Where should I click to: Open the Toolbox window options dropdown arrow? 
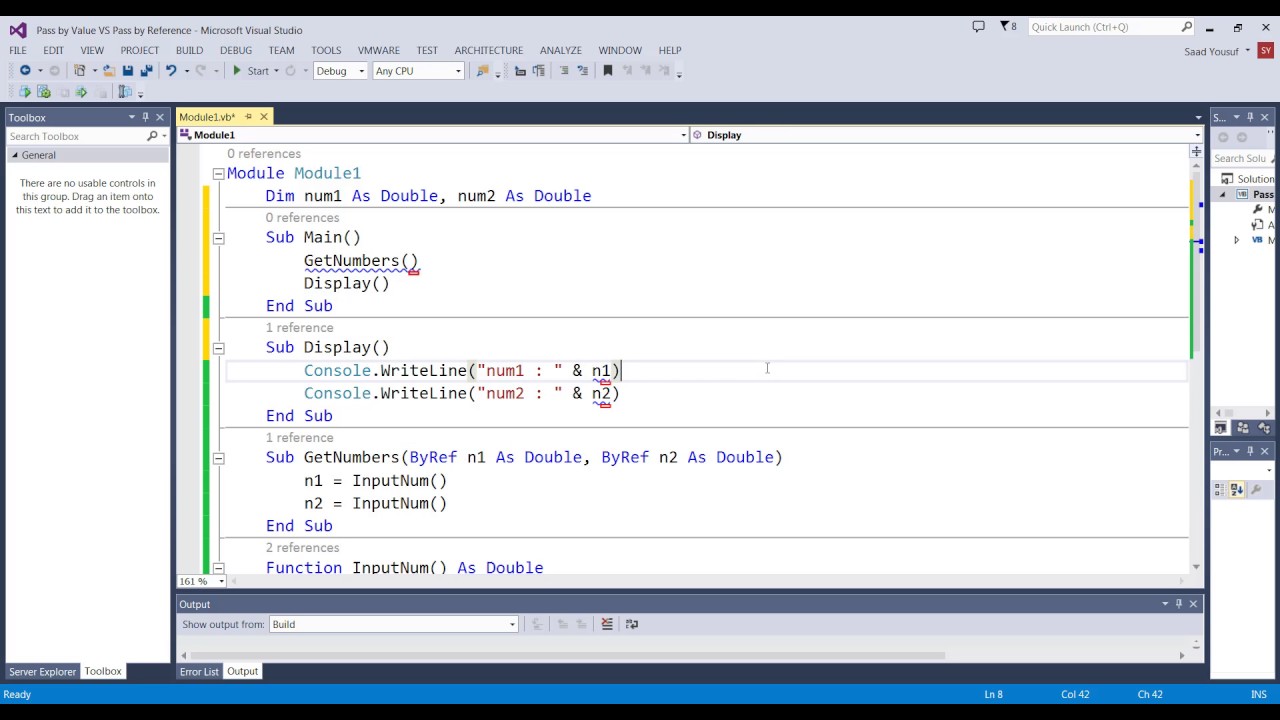(131, 117)
